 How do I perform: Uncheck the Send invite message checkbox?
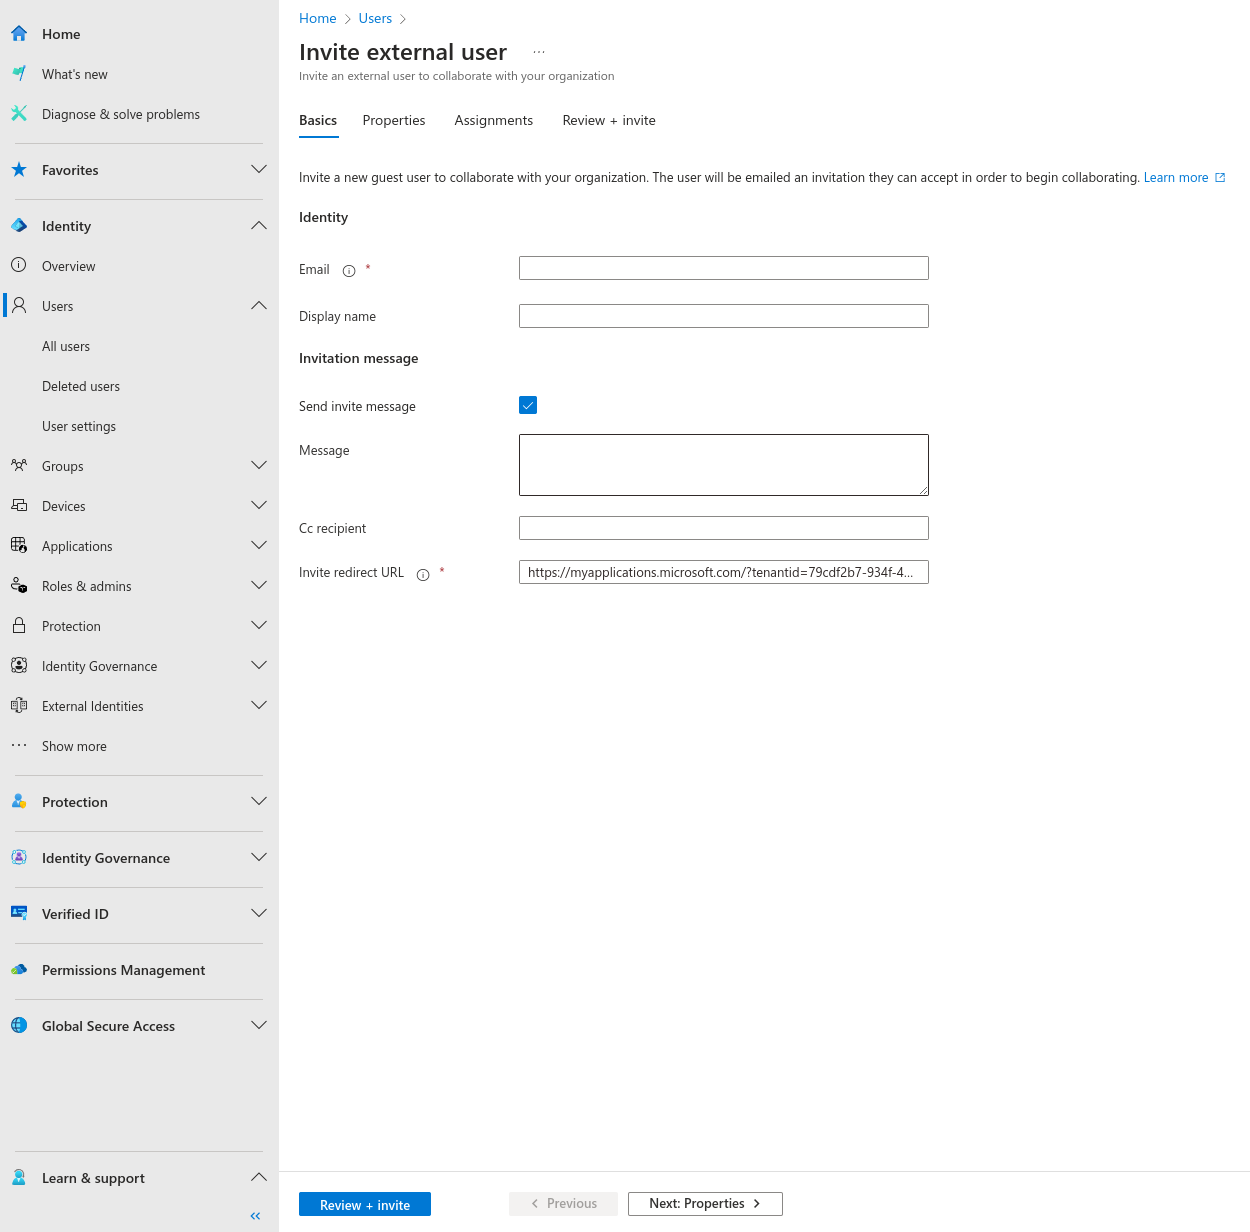click(528, 405)
